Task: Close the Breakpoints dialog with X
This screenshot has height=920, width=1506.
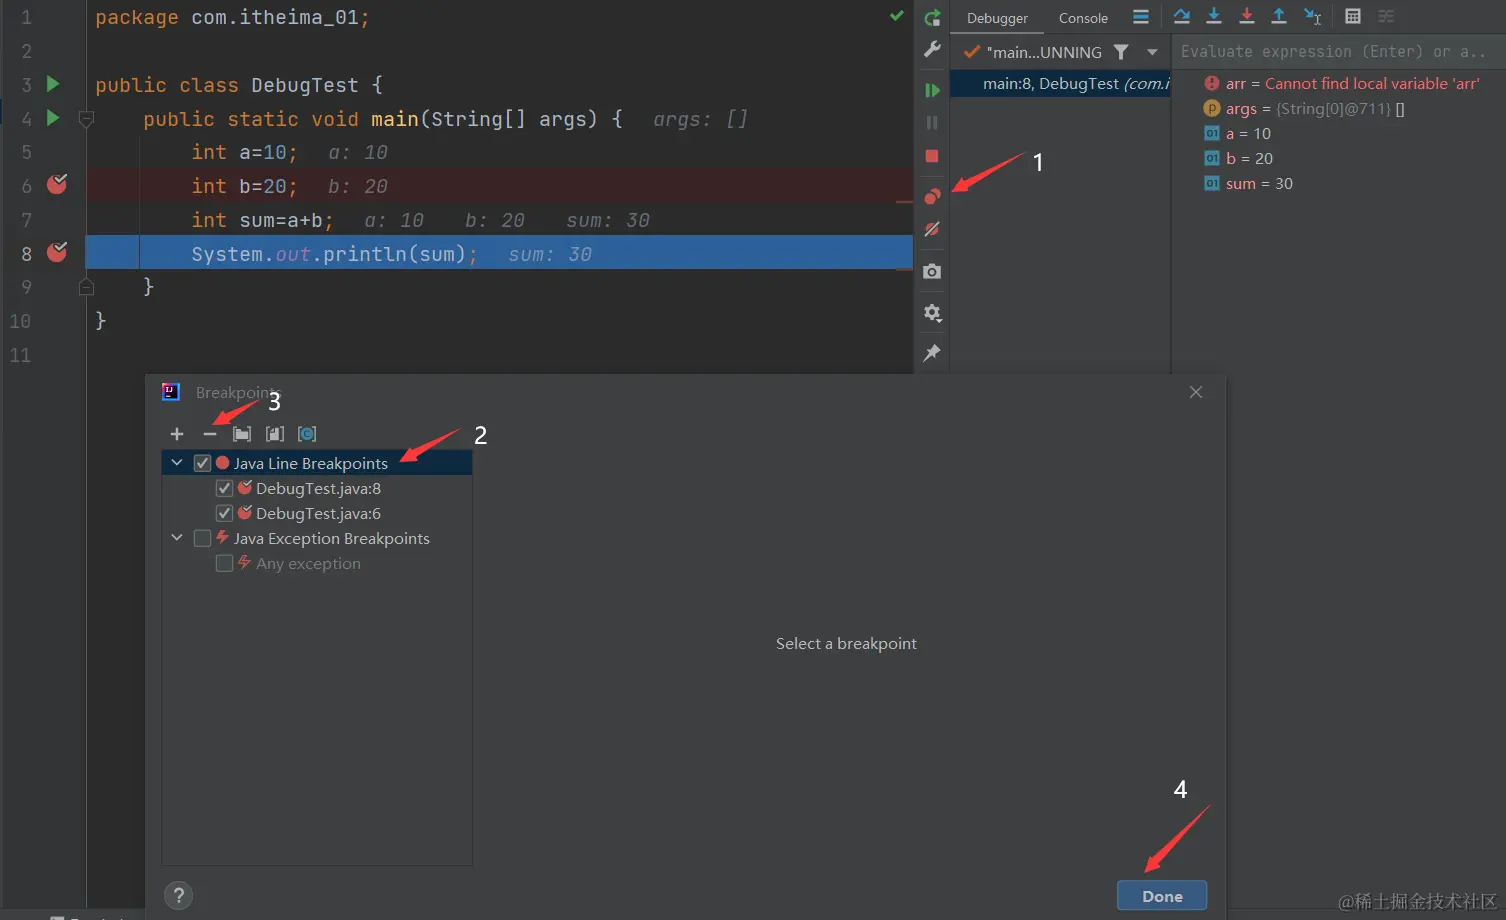Action: coord(1196,392)
